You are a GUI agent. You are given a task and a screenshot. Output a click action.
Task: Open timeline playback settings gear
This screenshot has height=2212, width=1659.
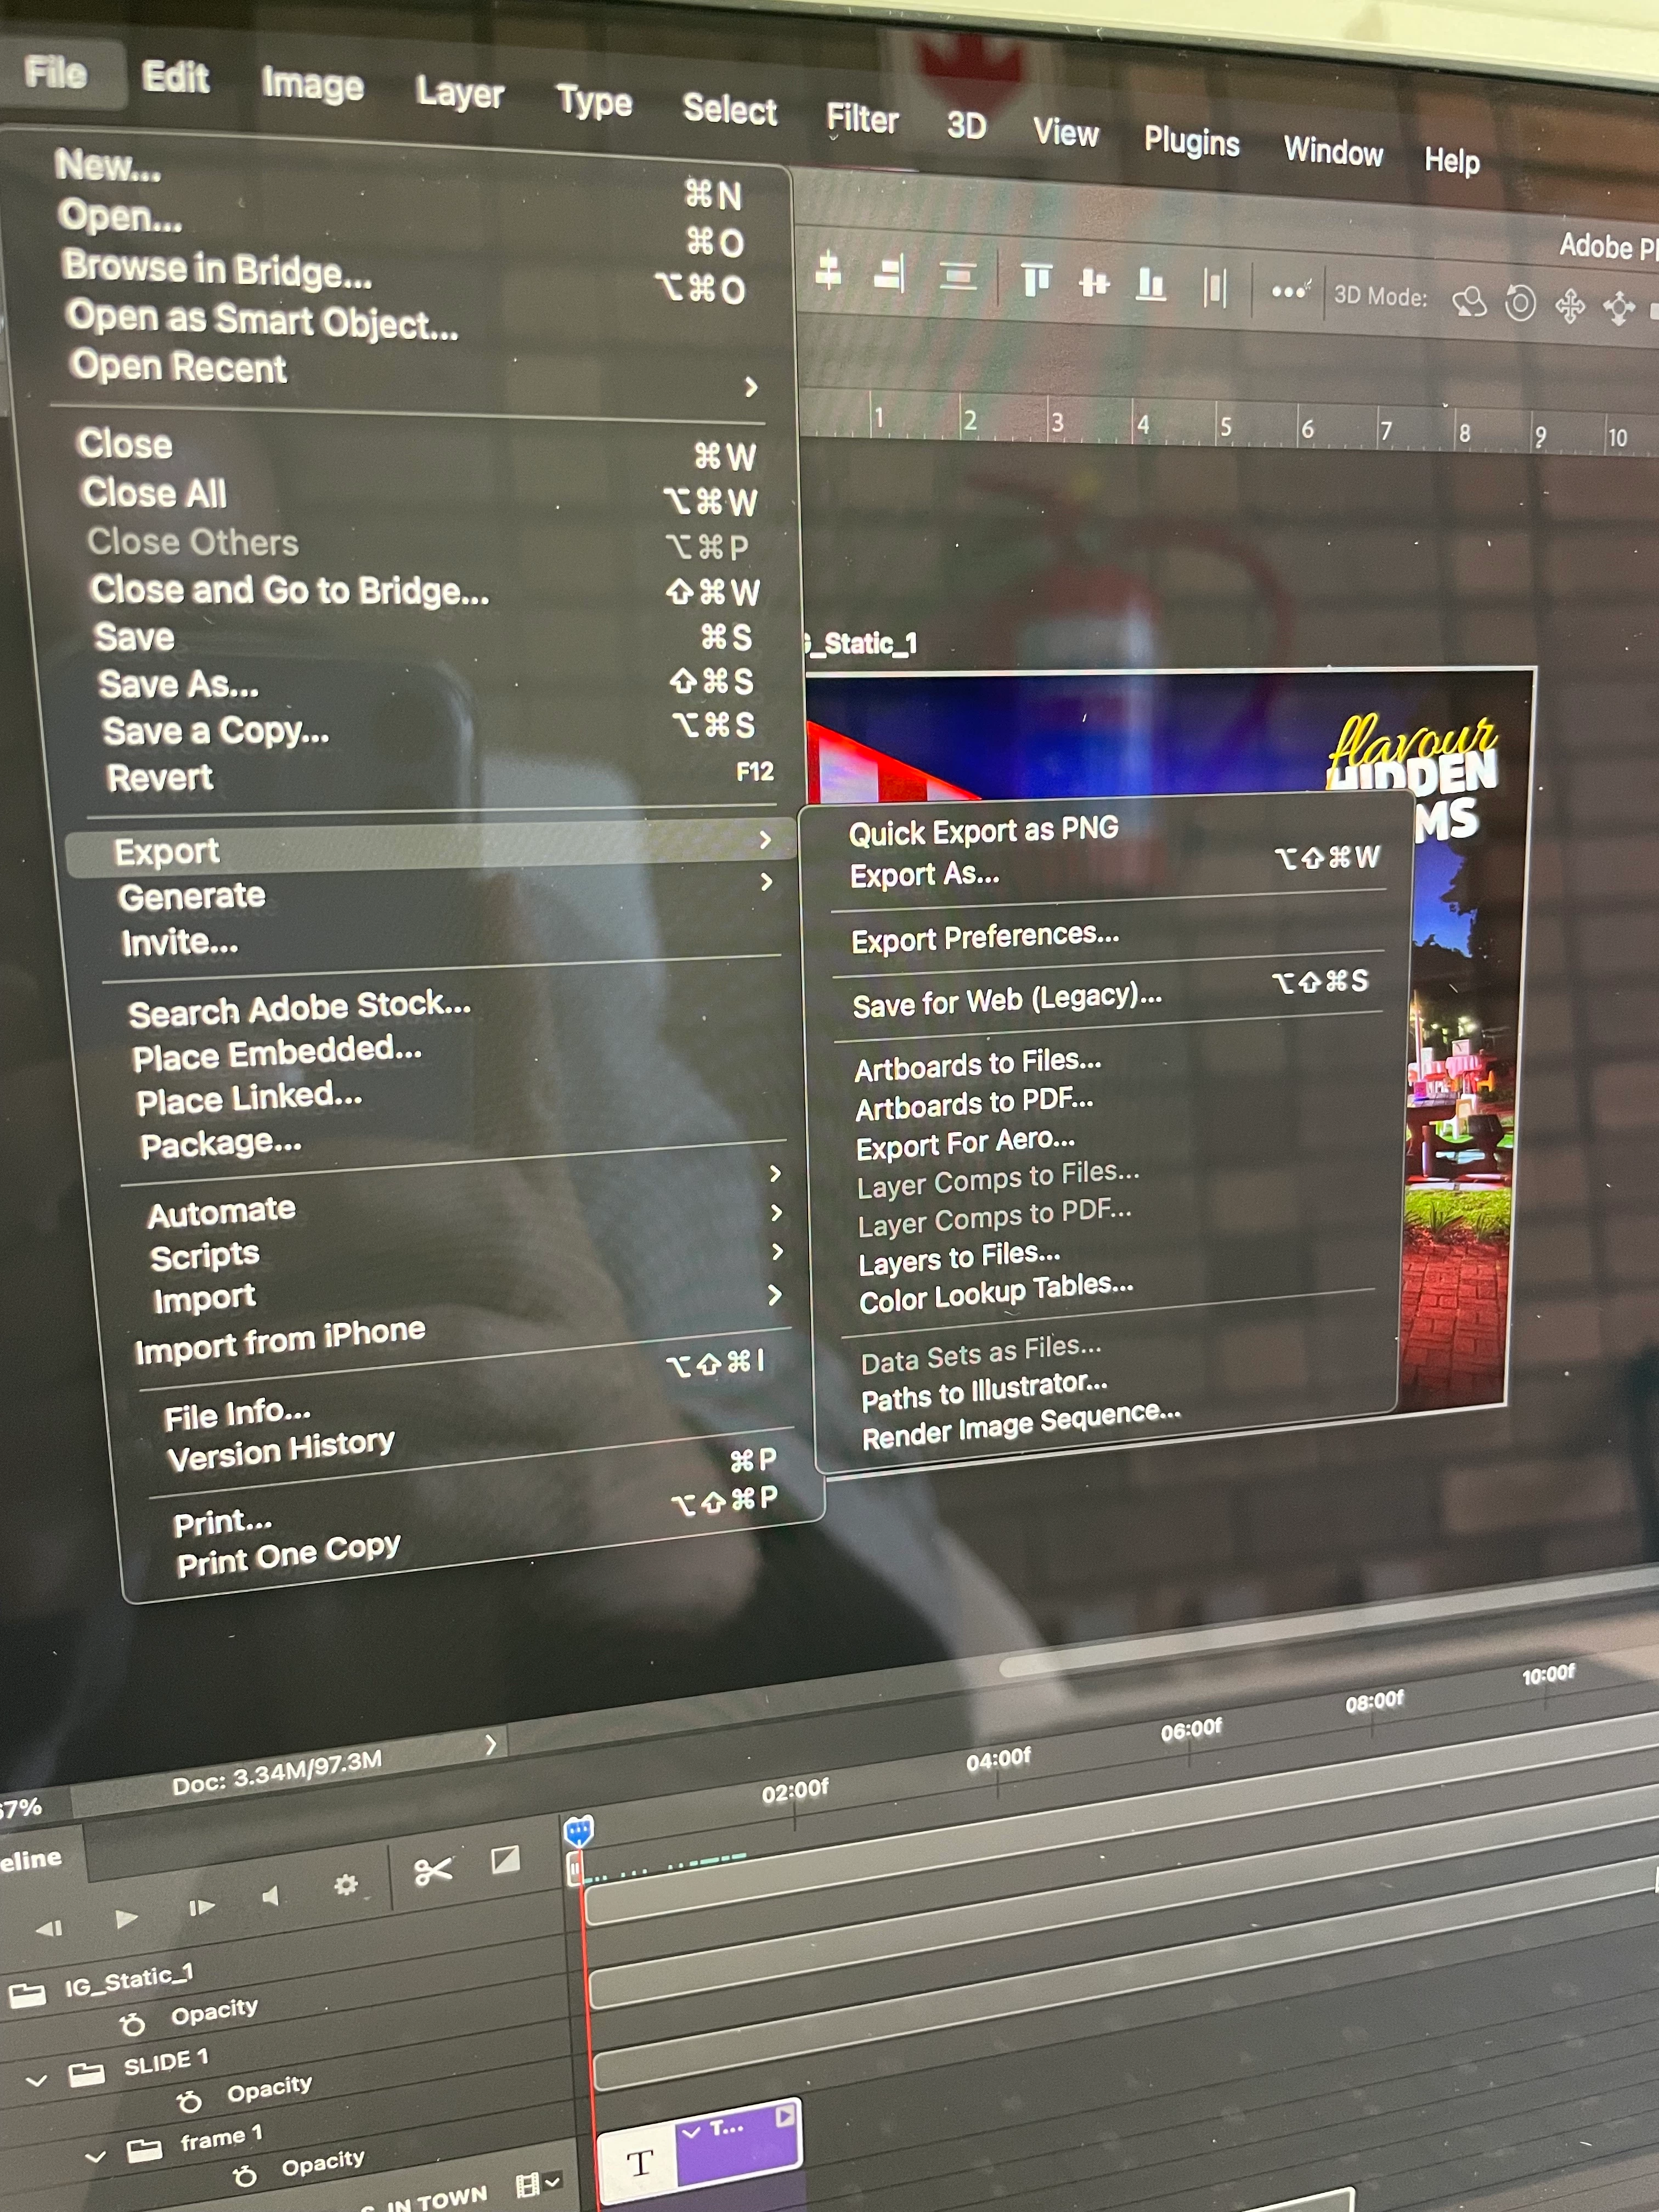point(346,1885)
